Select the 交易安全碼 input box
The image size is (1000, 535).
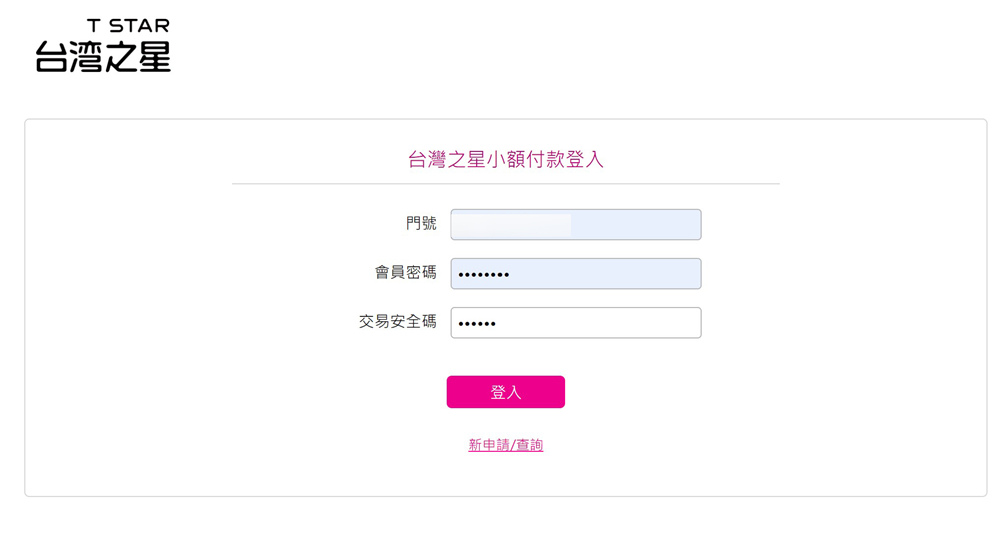(x=575, y=323)
